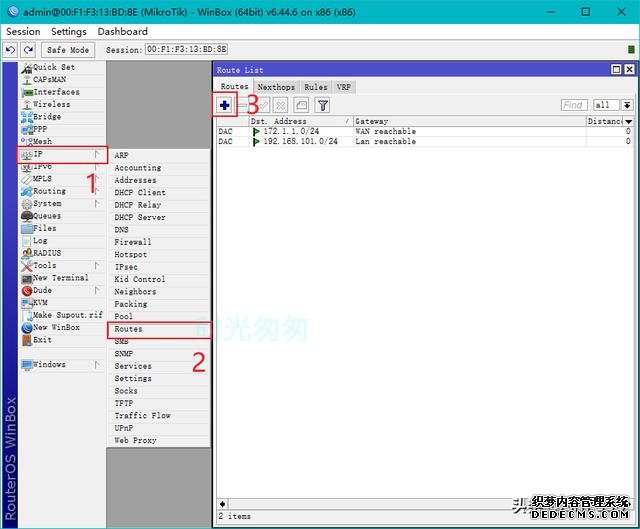Switch to VRF tab
The image size is (640, 529).
344,87
